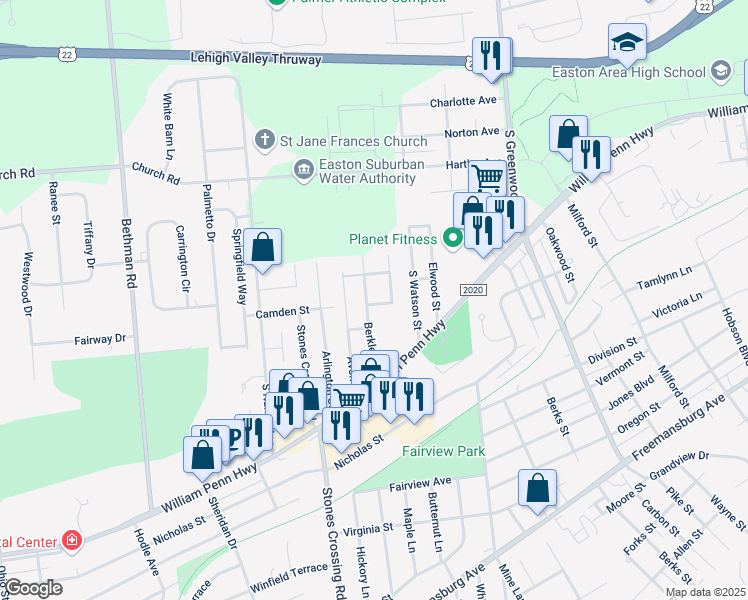Click the restaurant marker on Nicholas St label
748x600 pixels.
click(x=342, y=427)
